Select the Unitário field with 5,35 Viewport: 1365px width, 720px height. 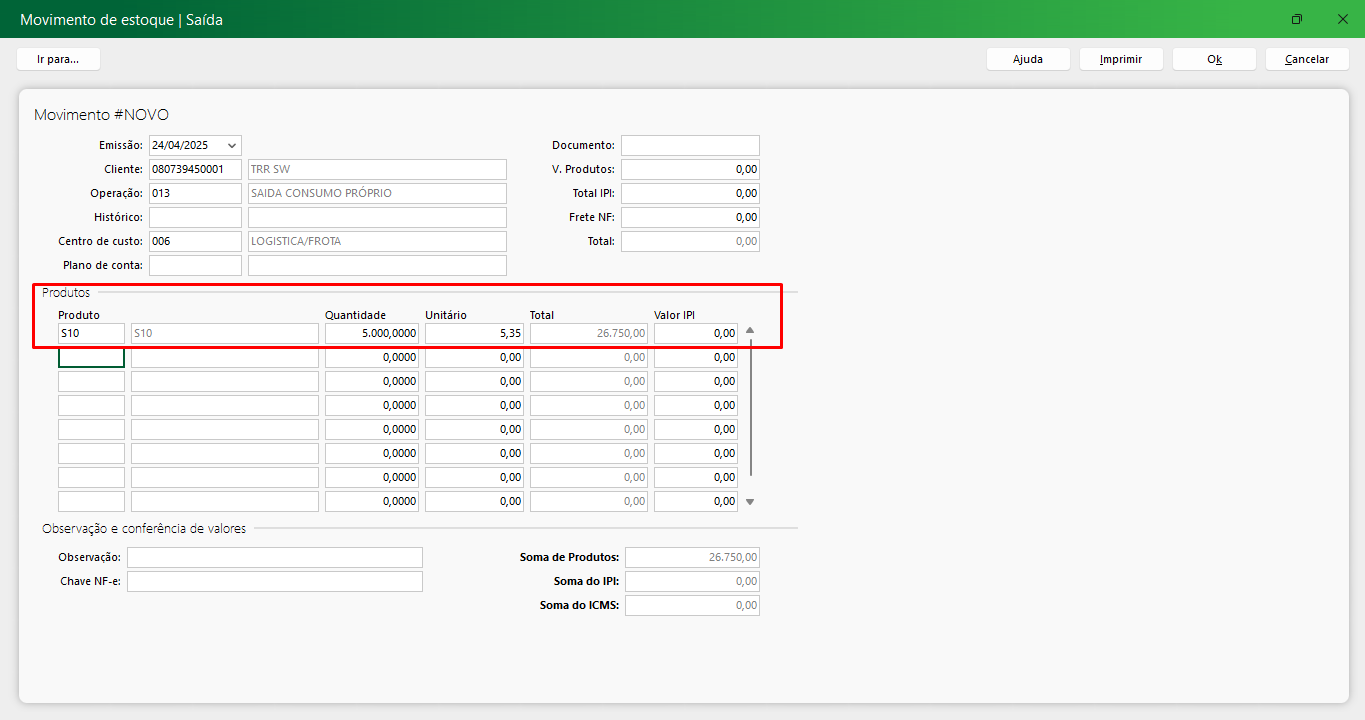point(474,333)
